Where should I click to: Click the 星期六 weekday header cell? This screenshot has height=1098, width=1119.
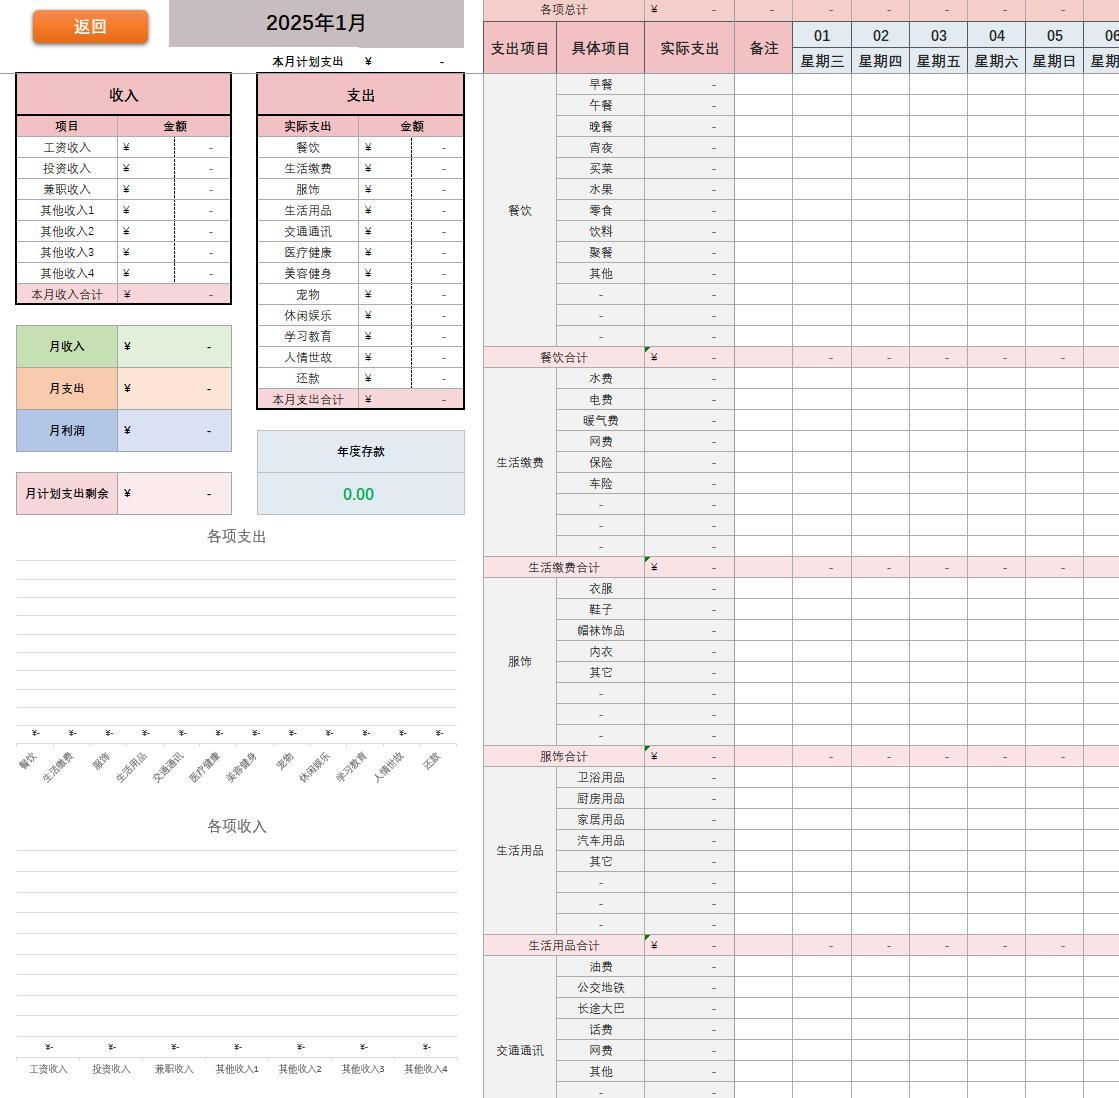coord(996,61)
